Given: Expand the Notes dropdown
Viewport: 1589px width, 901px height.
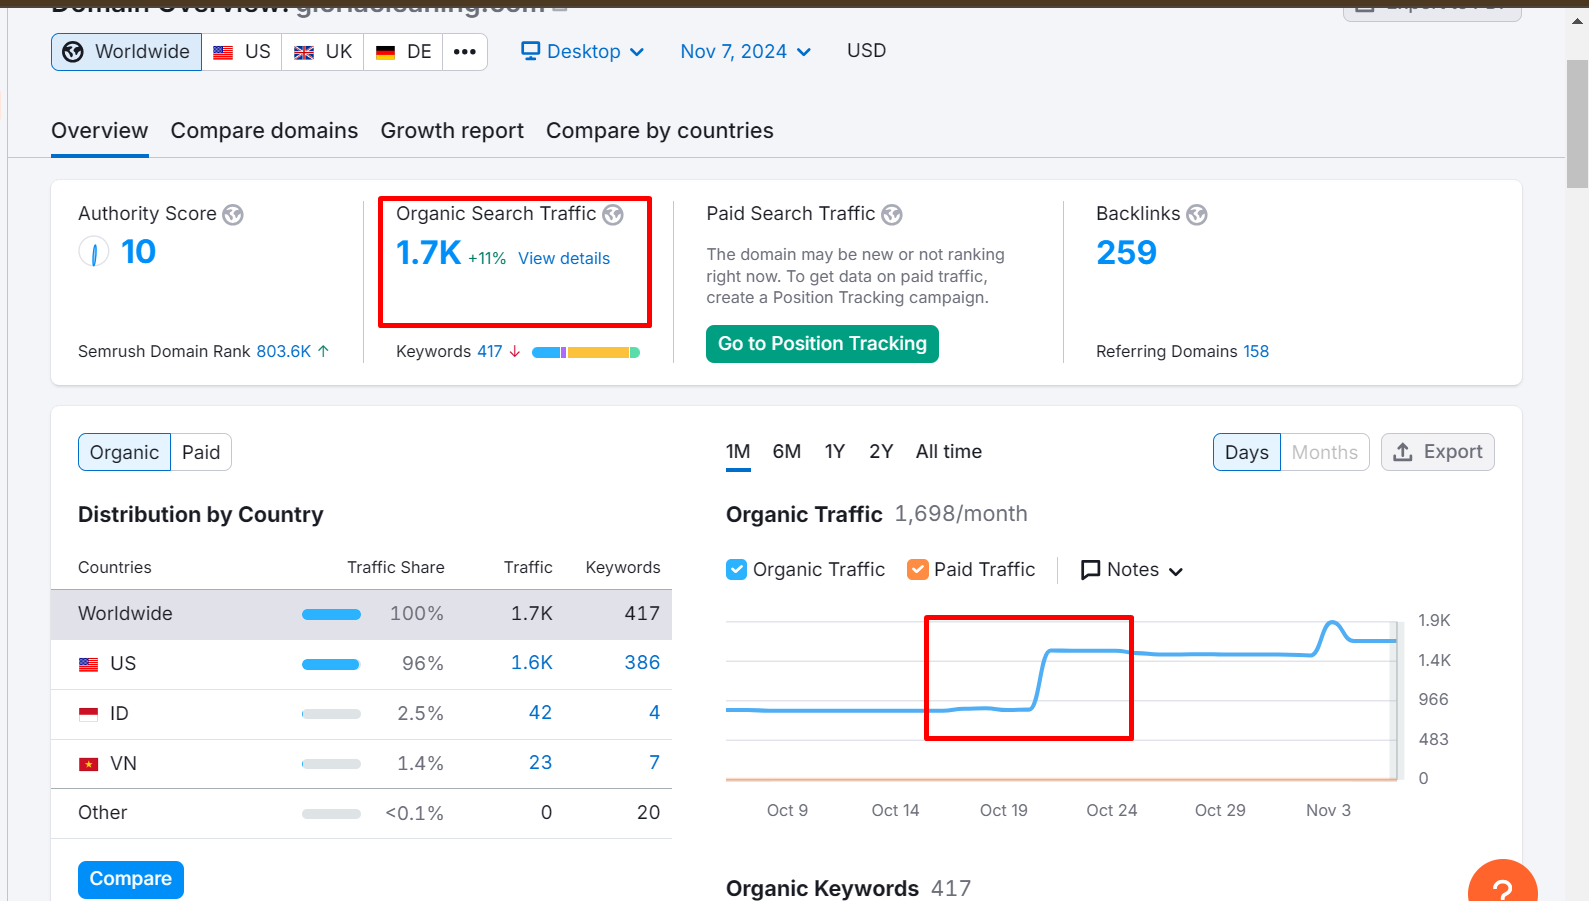Looking at the screenshot, I should click(1132, 570).
